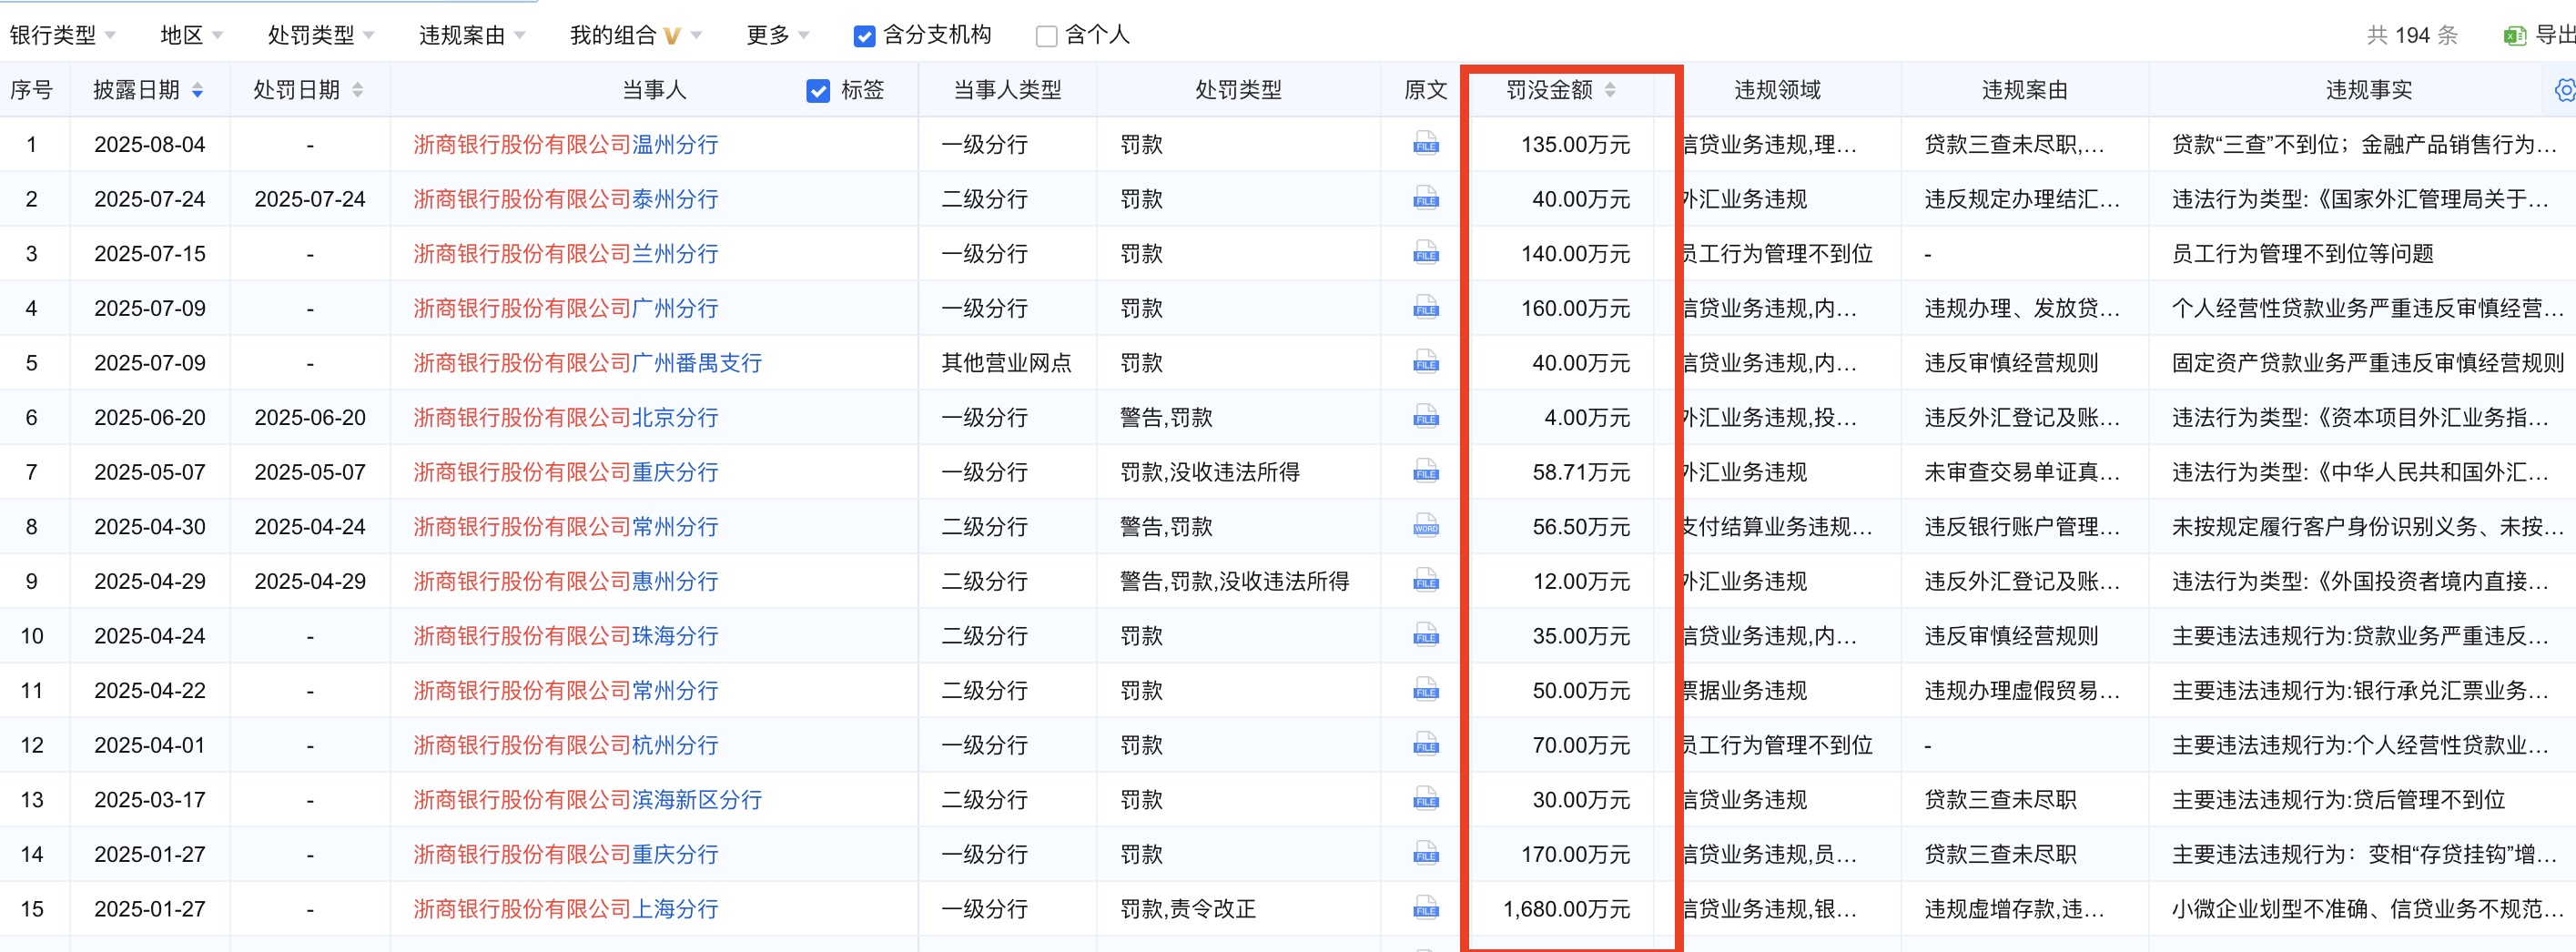This screenshot has width=2576, height=952.
Task: Toggle the 标签 checkbox in the header
Action: click(817, 91)
